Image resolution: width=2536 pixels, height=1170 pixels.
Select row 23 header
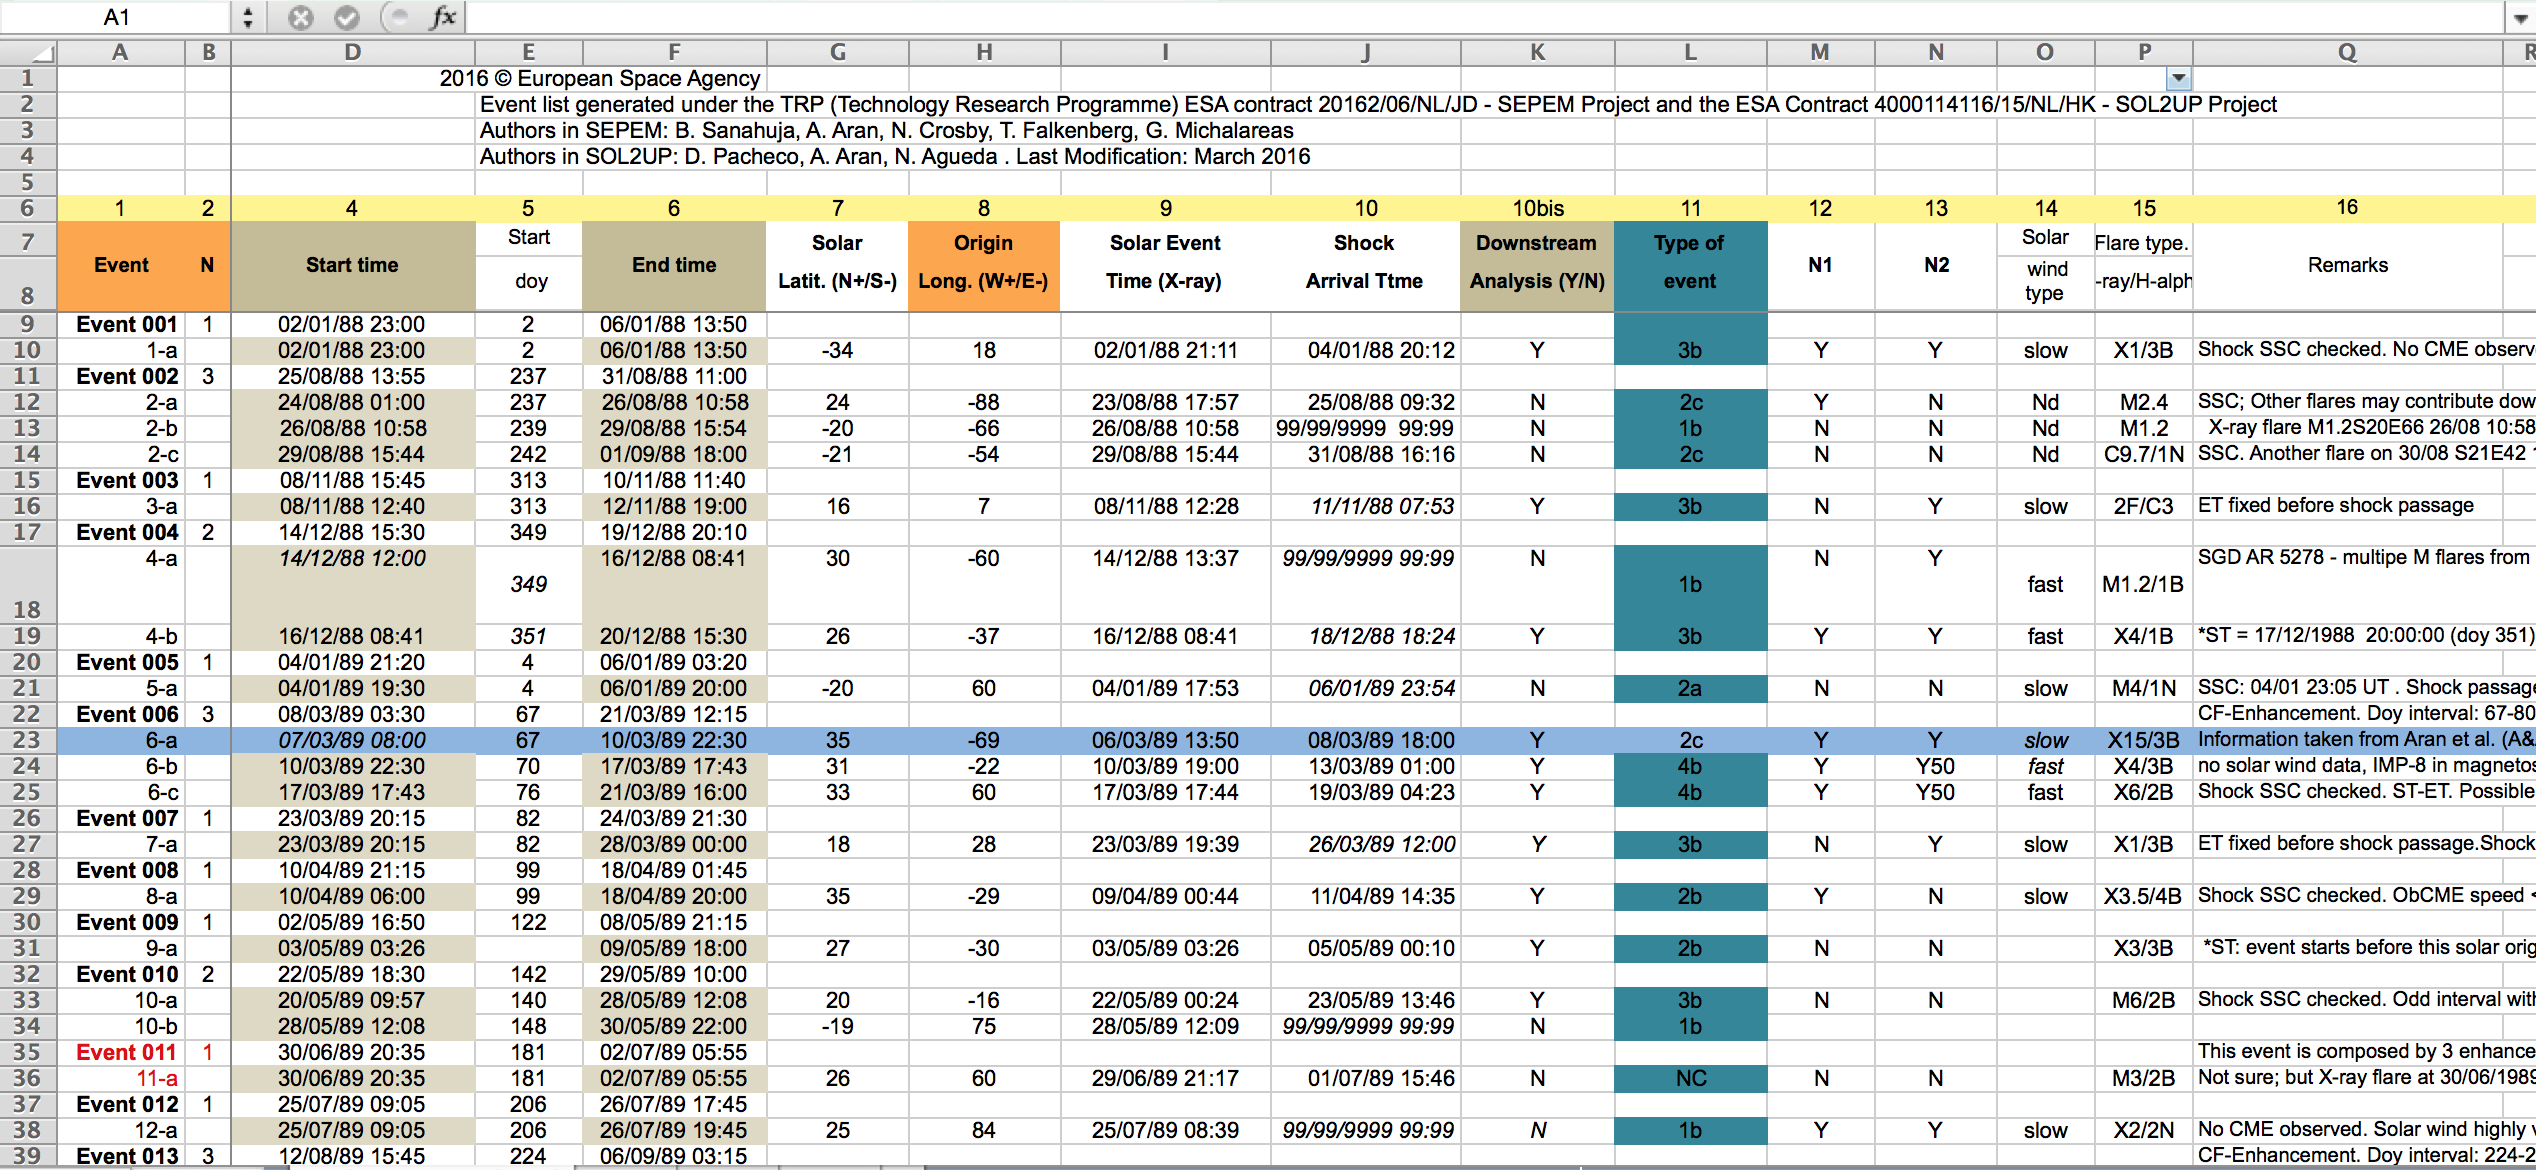point(27,740)
